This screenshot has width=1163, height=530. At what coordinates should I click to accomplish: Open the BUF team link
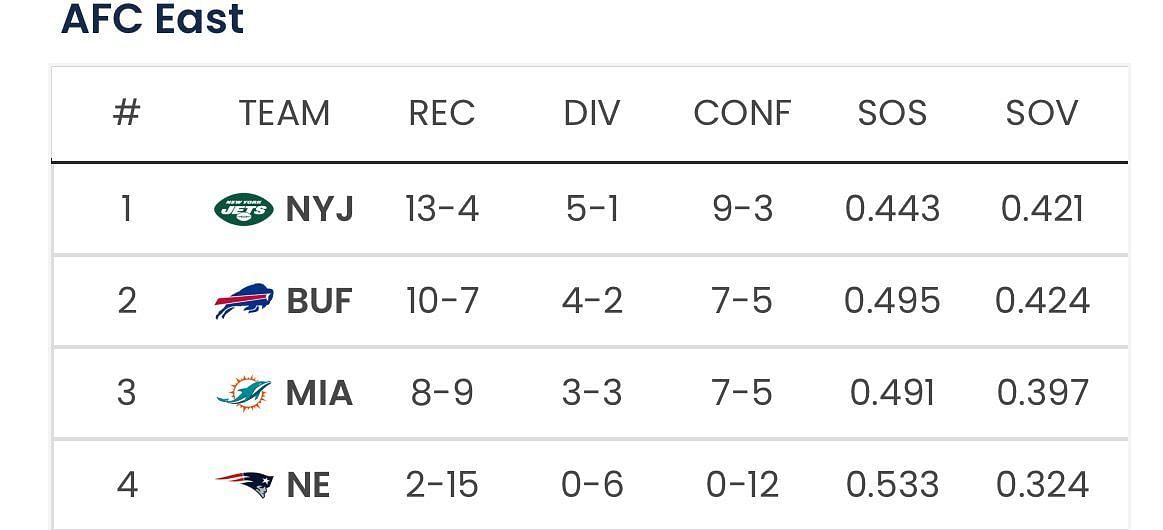(x=319, y=301)
